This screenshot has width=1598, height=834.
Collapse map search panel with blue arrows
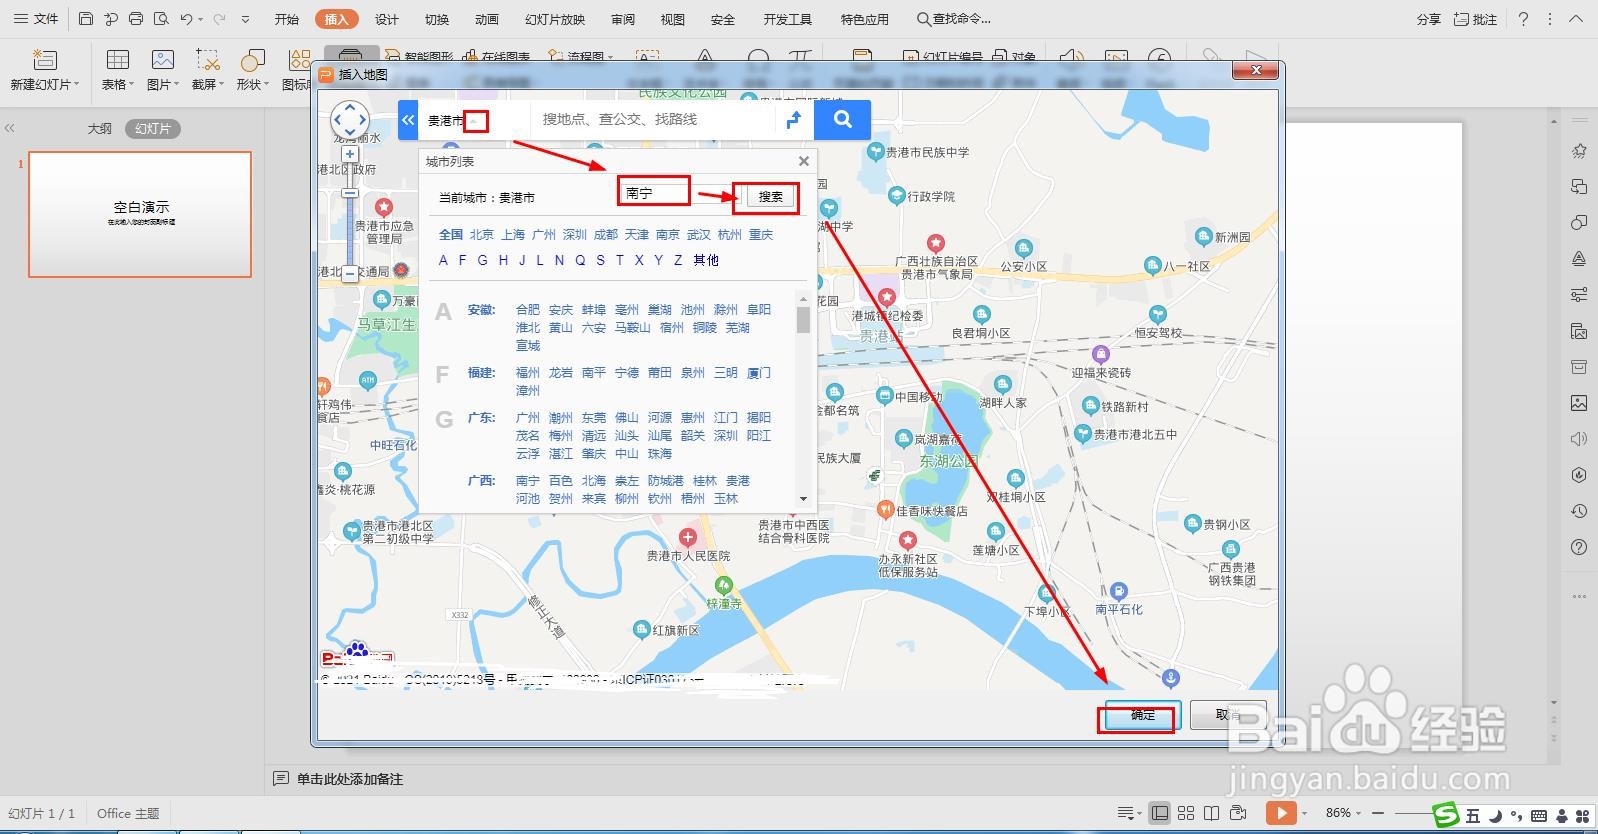point(408,120)
